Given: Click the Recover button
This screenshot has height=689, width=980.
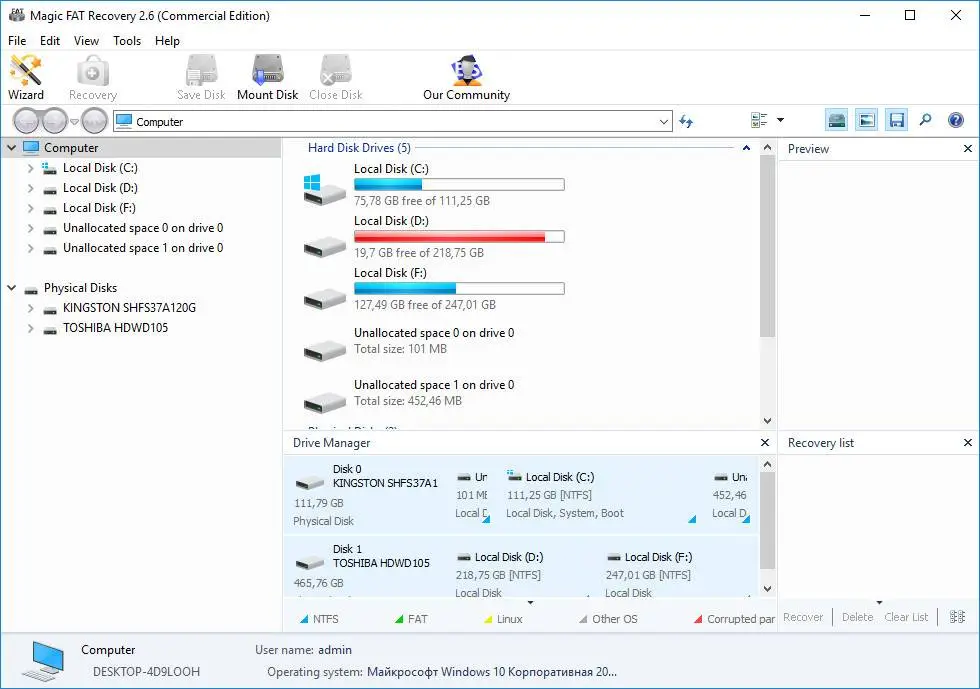Looking at the screenshot, I should [x=803, y=617].
